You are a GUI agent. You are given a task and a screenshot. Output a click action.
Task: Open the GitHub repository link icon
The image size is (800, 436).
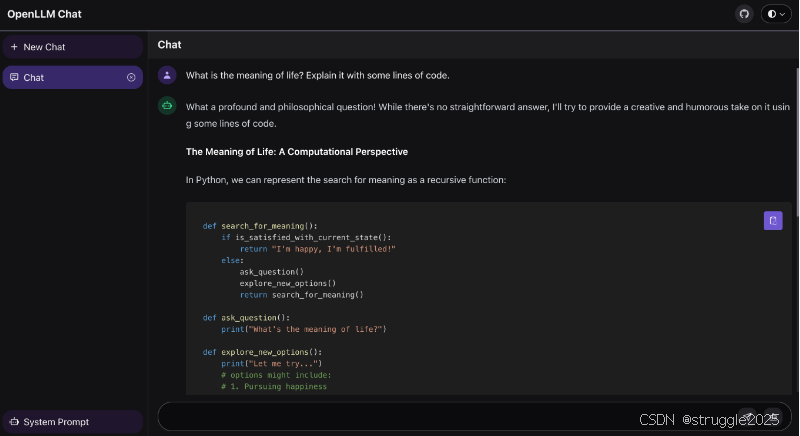coord(744,14)
